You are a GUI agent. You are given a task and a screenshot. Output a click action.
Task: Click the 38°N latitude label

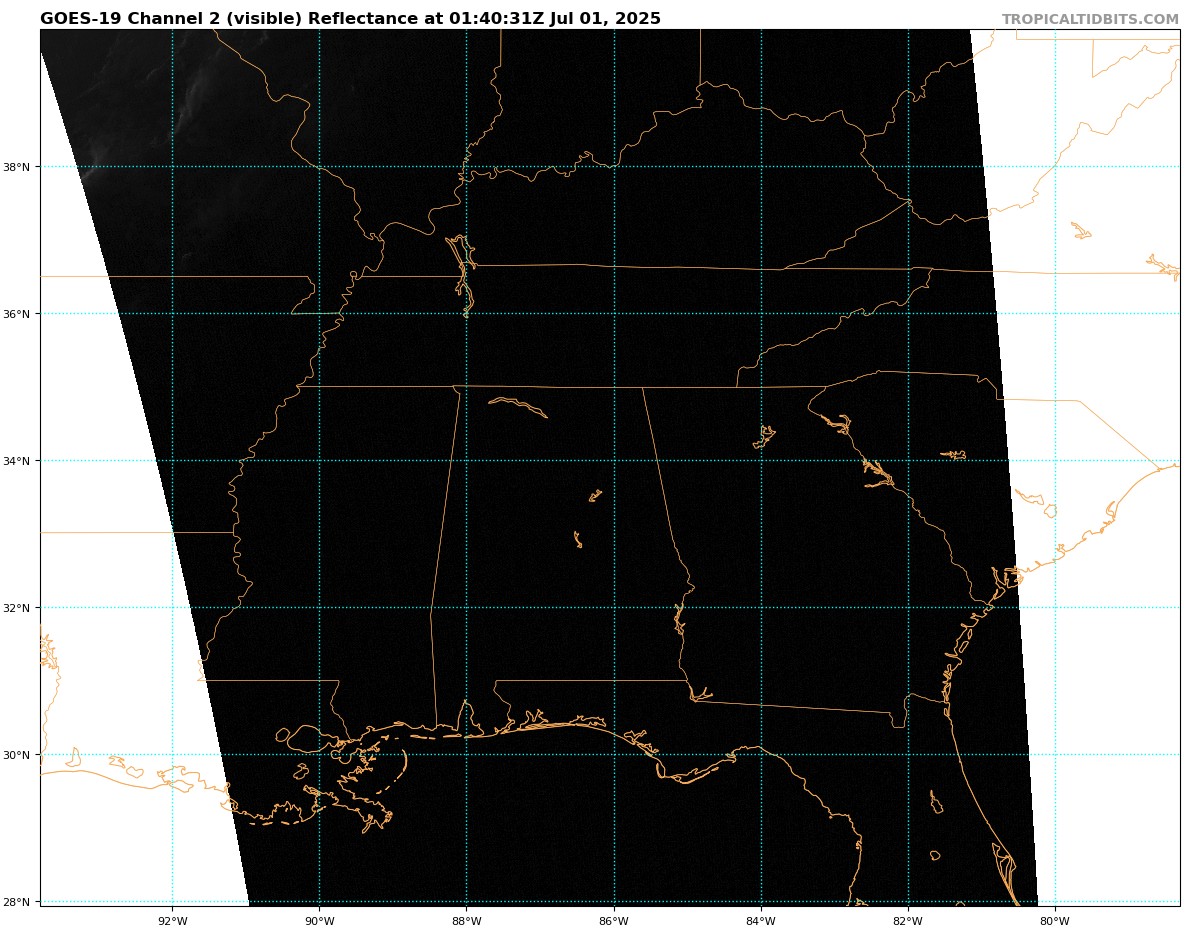17,167
